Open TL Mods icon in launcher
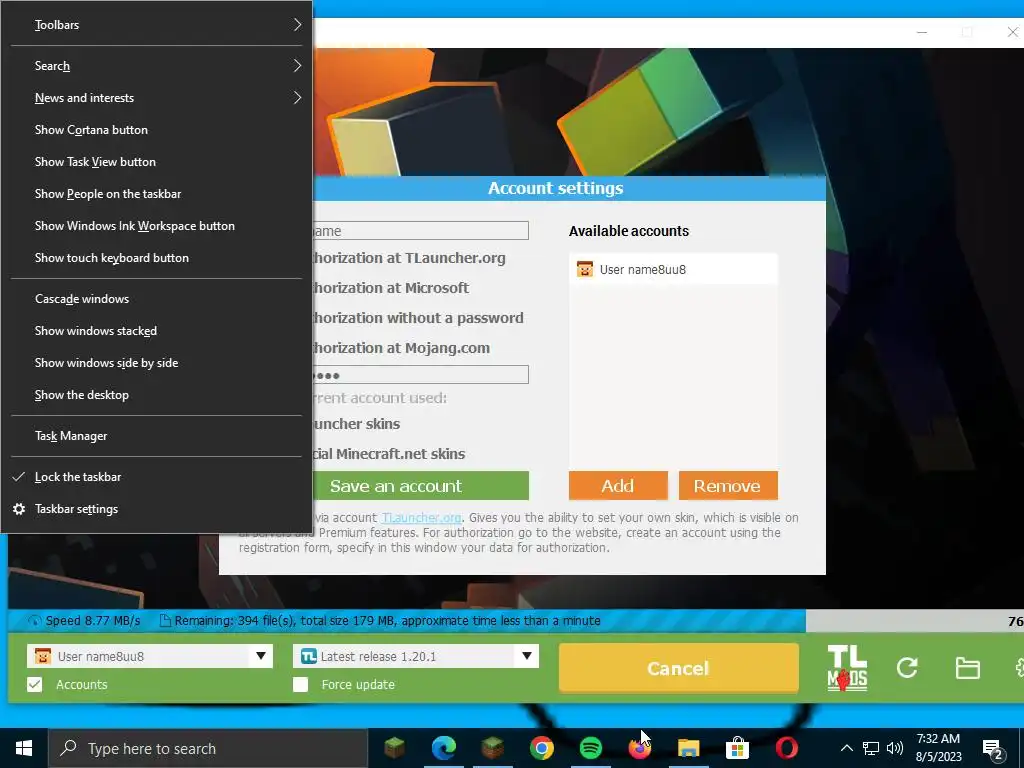This screenshot has height=768, width=1024. click(x=847, y=667)
